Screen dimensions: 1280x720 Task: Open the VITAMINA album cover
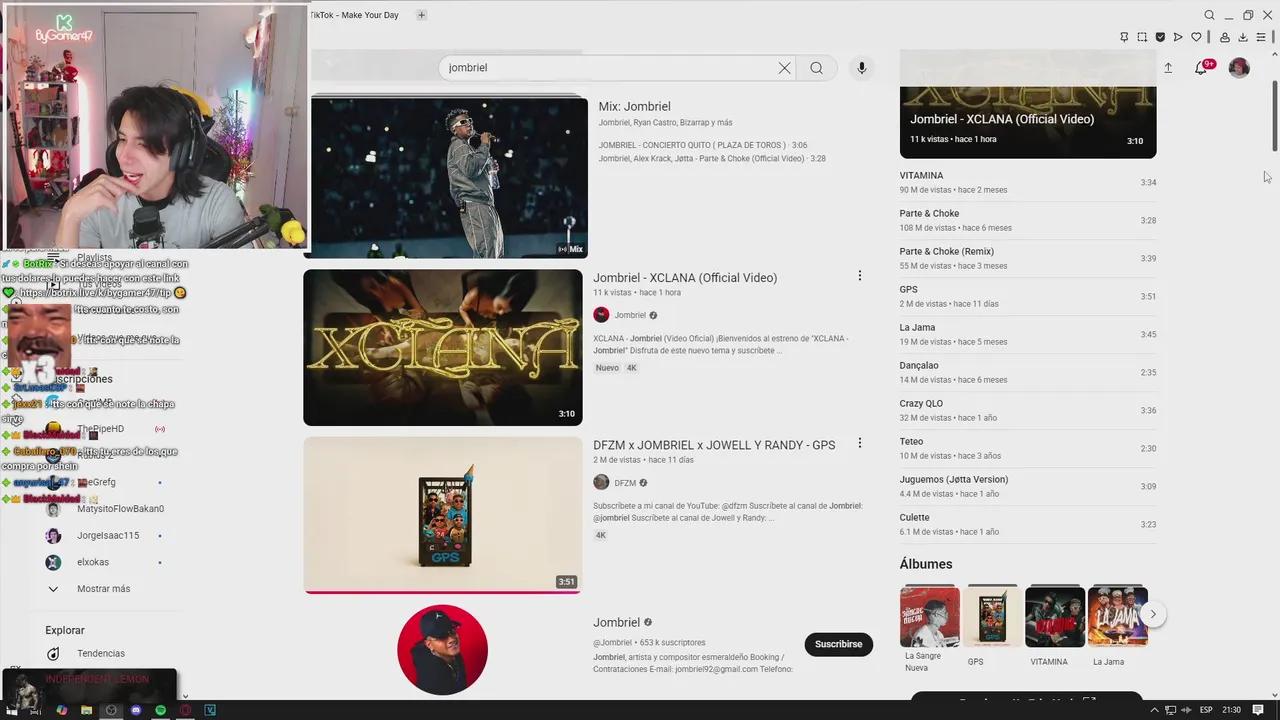[1055, 617]
